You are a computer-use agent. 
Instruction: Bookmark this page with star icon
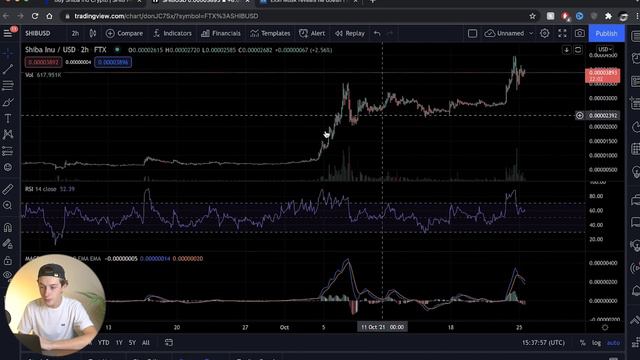(532, 16)
